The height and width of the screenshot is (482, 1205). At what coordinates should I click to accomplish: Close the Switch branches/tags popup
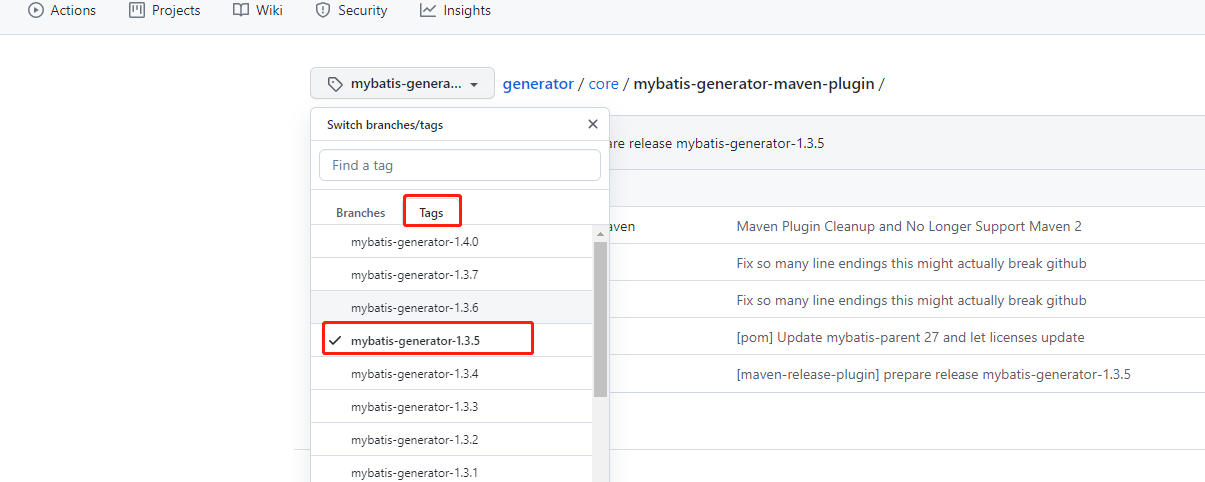593,124
